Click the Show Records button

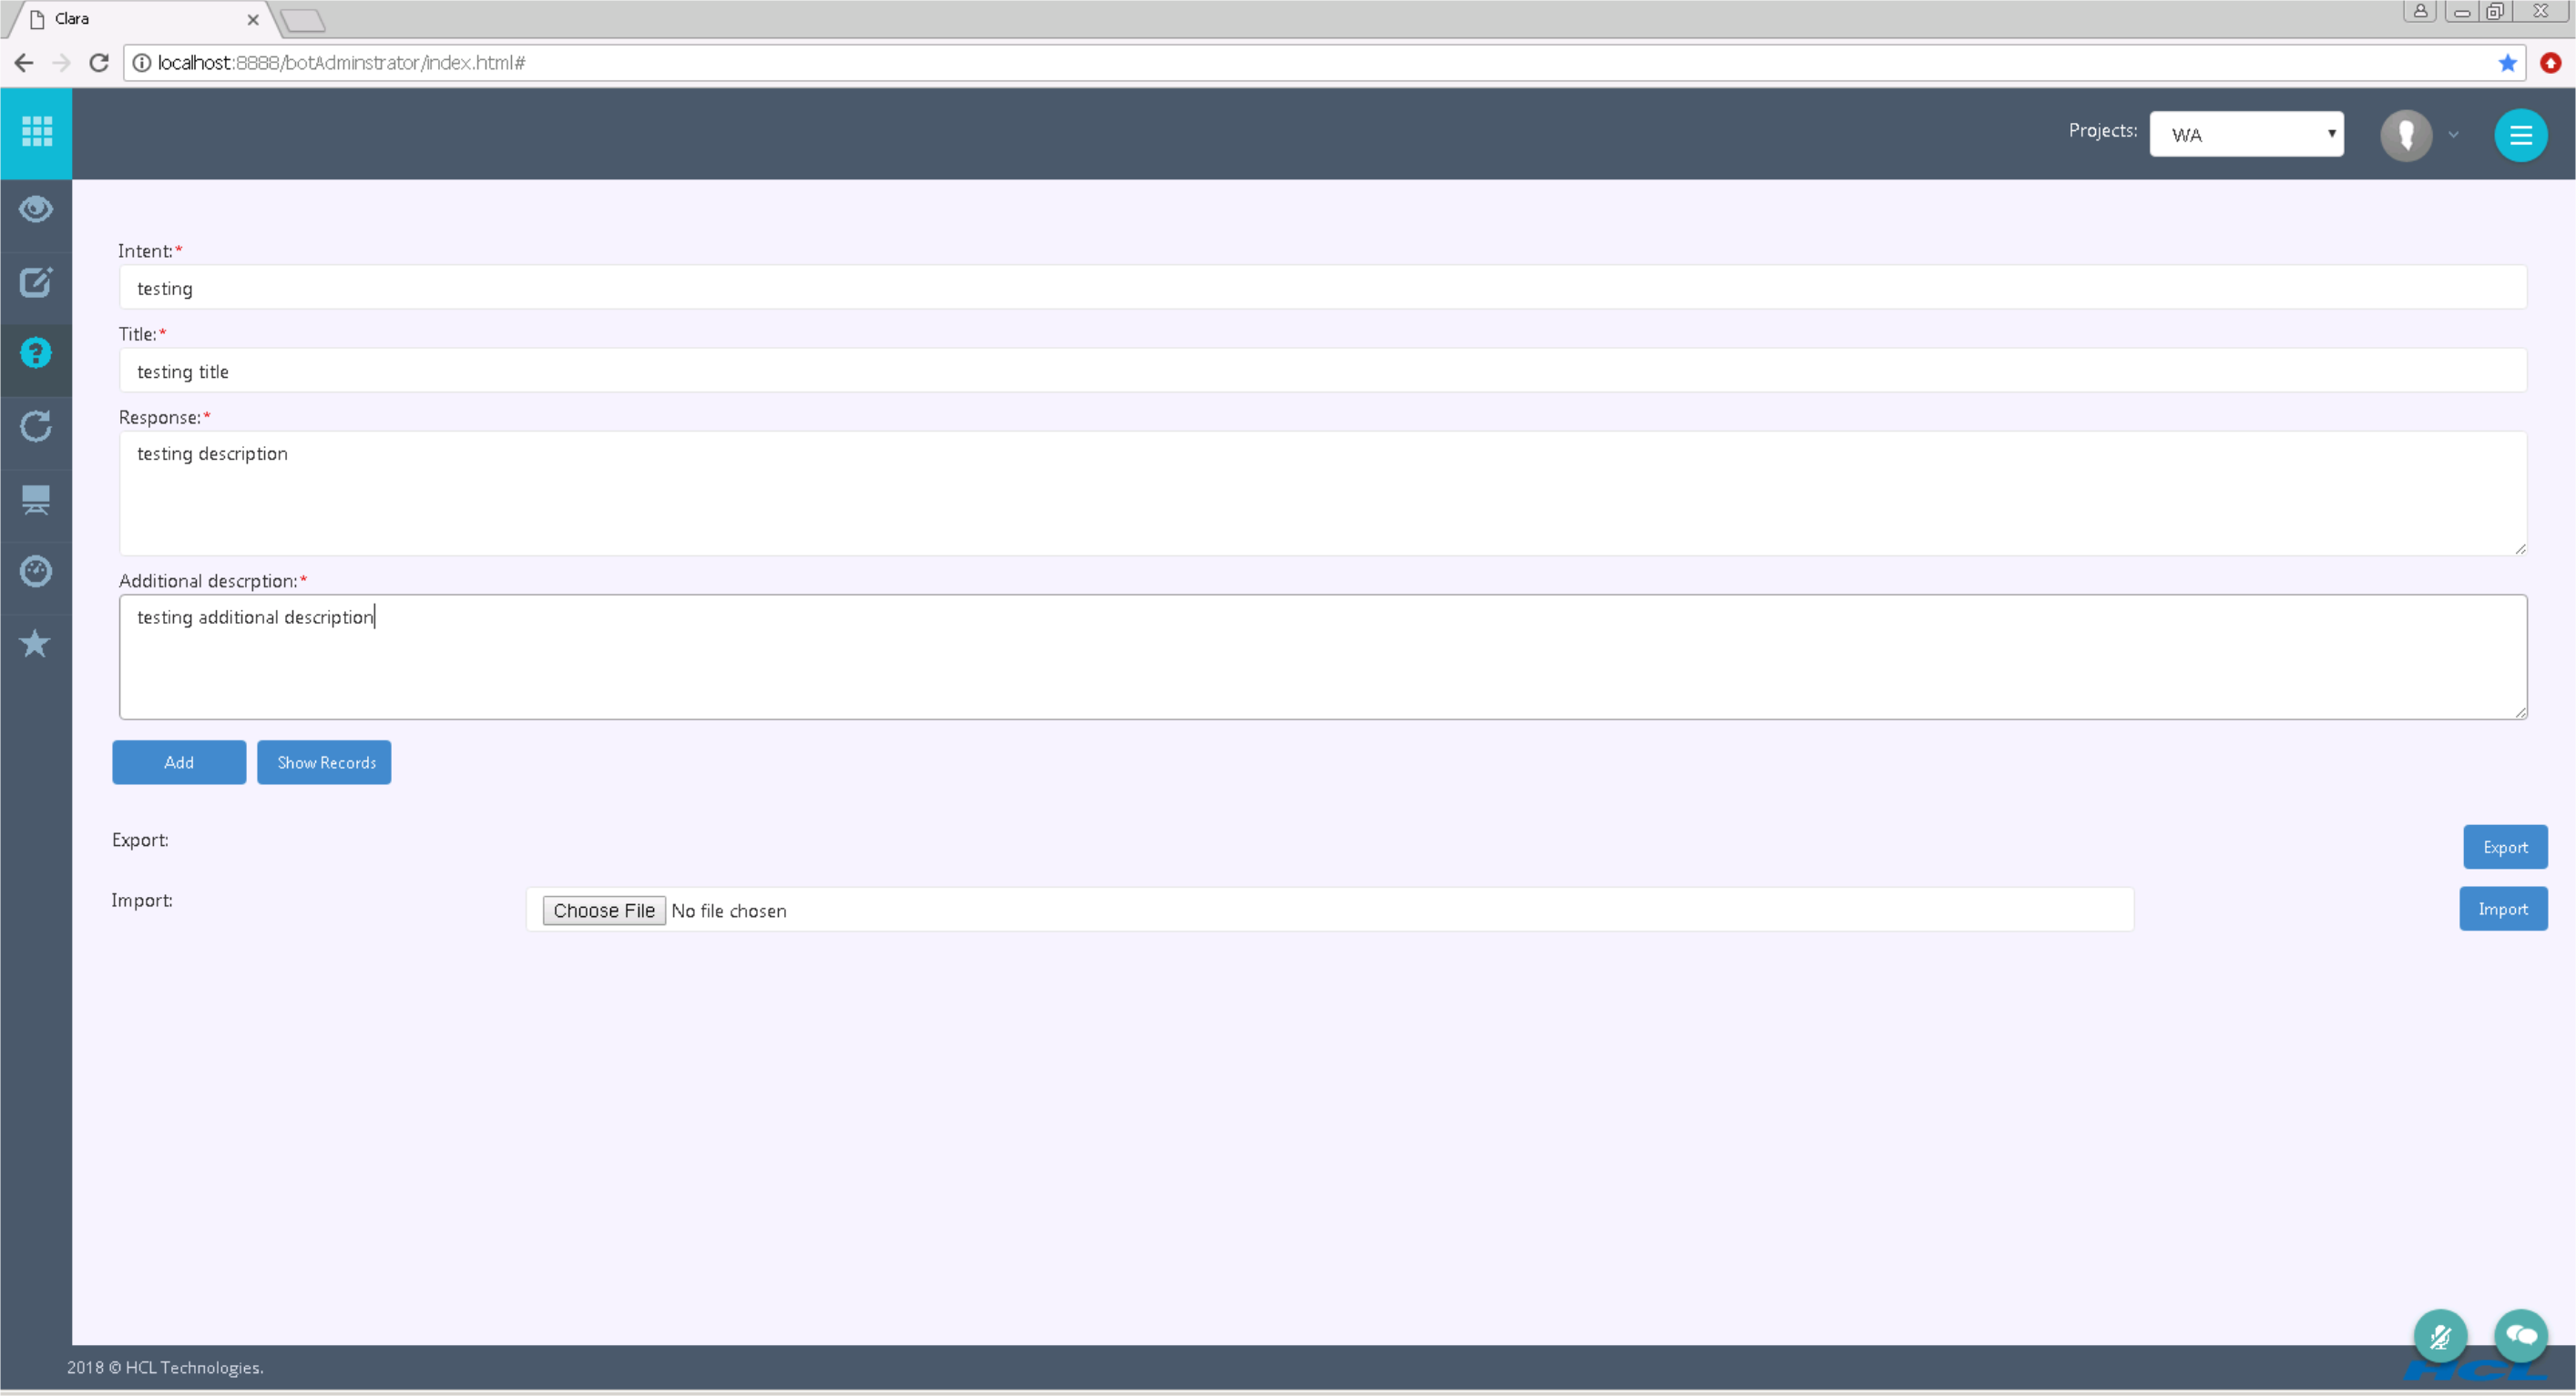pos(324,762)
